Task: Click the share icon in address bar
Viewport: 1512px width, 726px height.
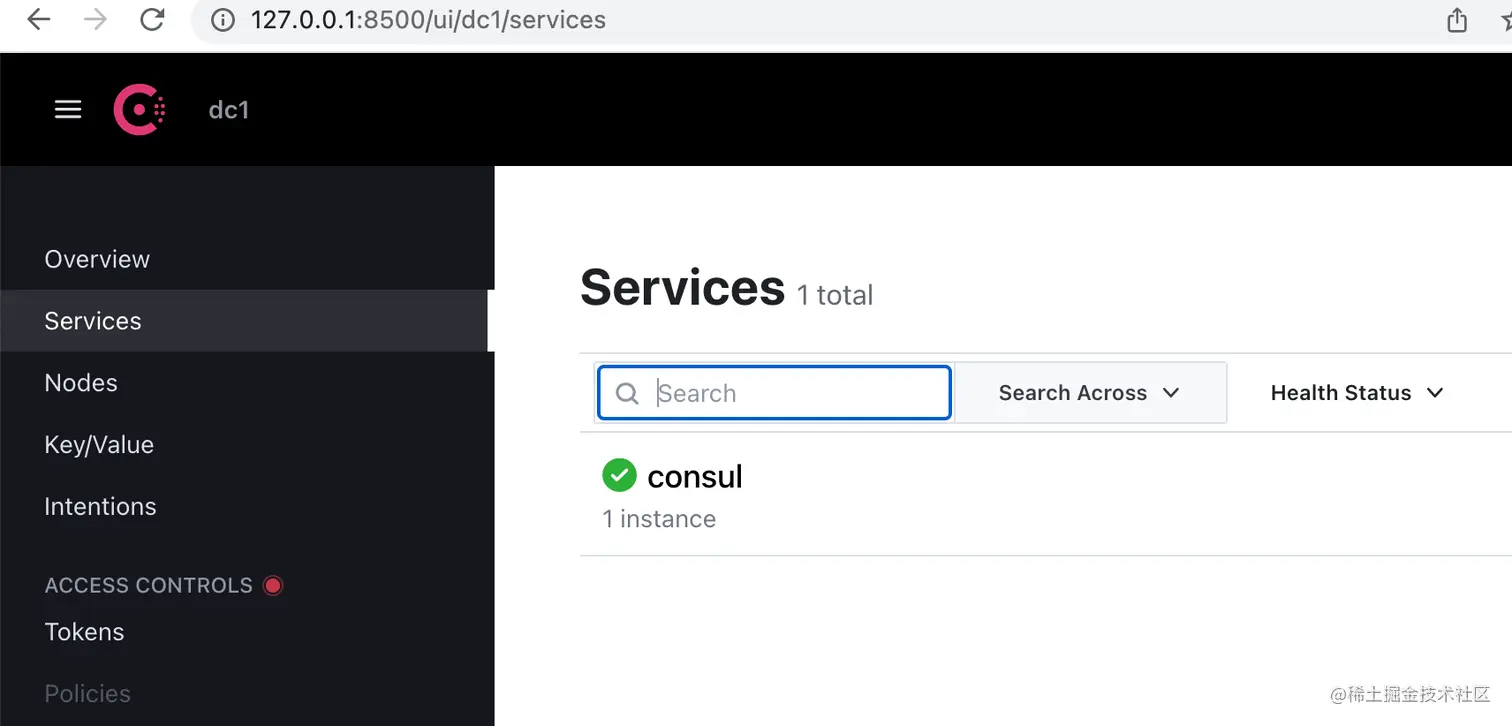Action: tap(1457, 20)
